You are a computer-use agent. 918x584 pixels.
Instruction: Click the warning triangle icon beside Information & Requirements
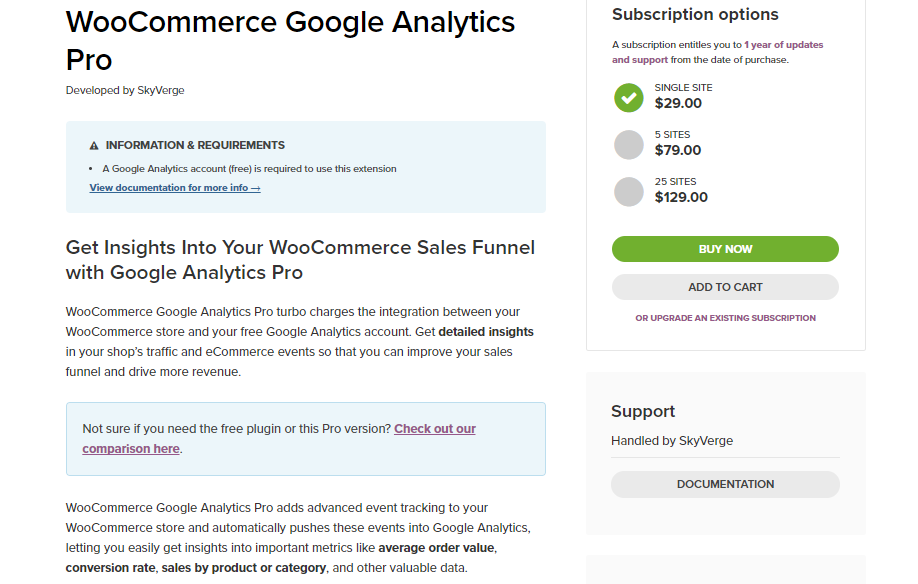(x=94, y=145)
